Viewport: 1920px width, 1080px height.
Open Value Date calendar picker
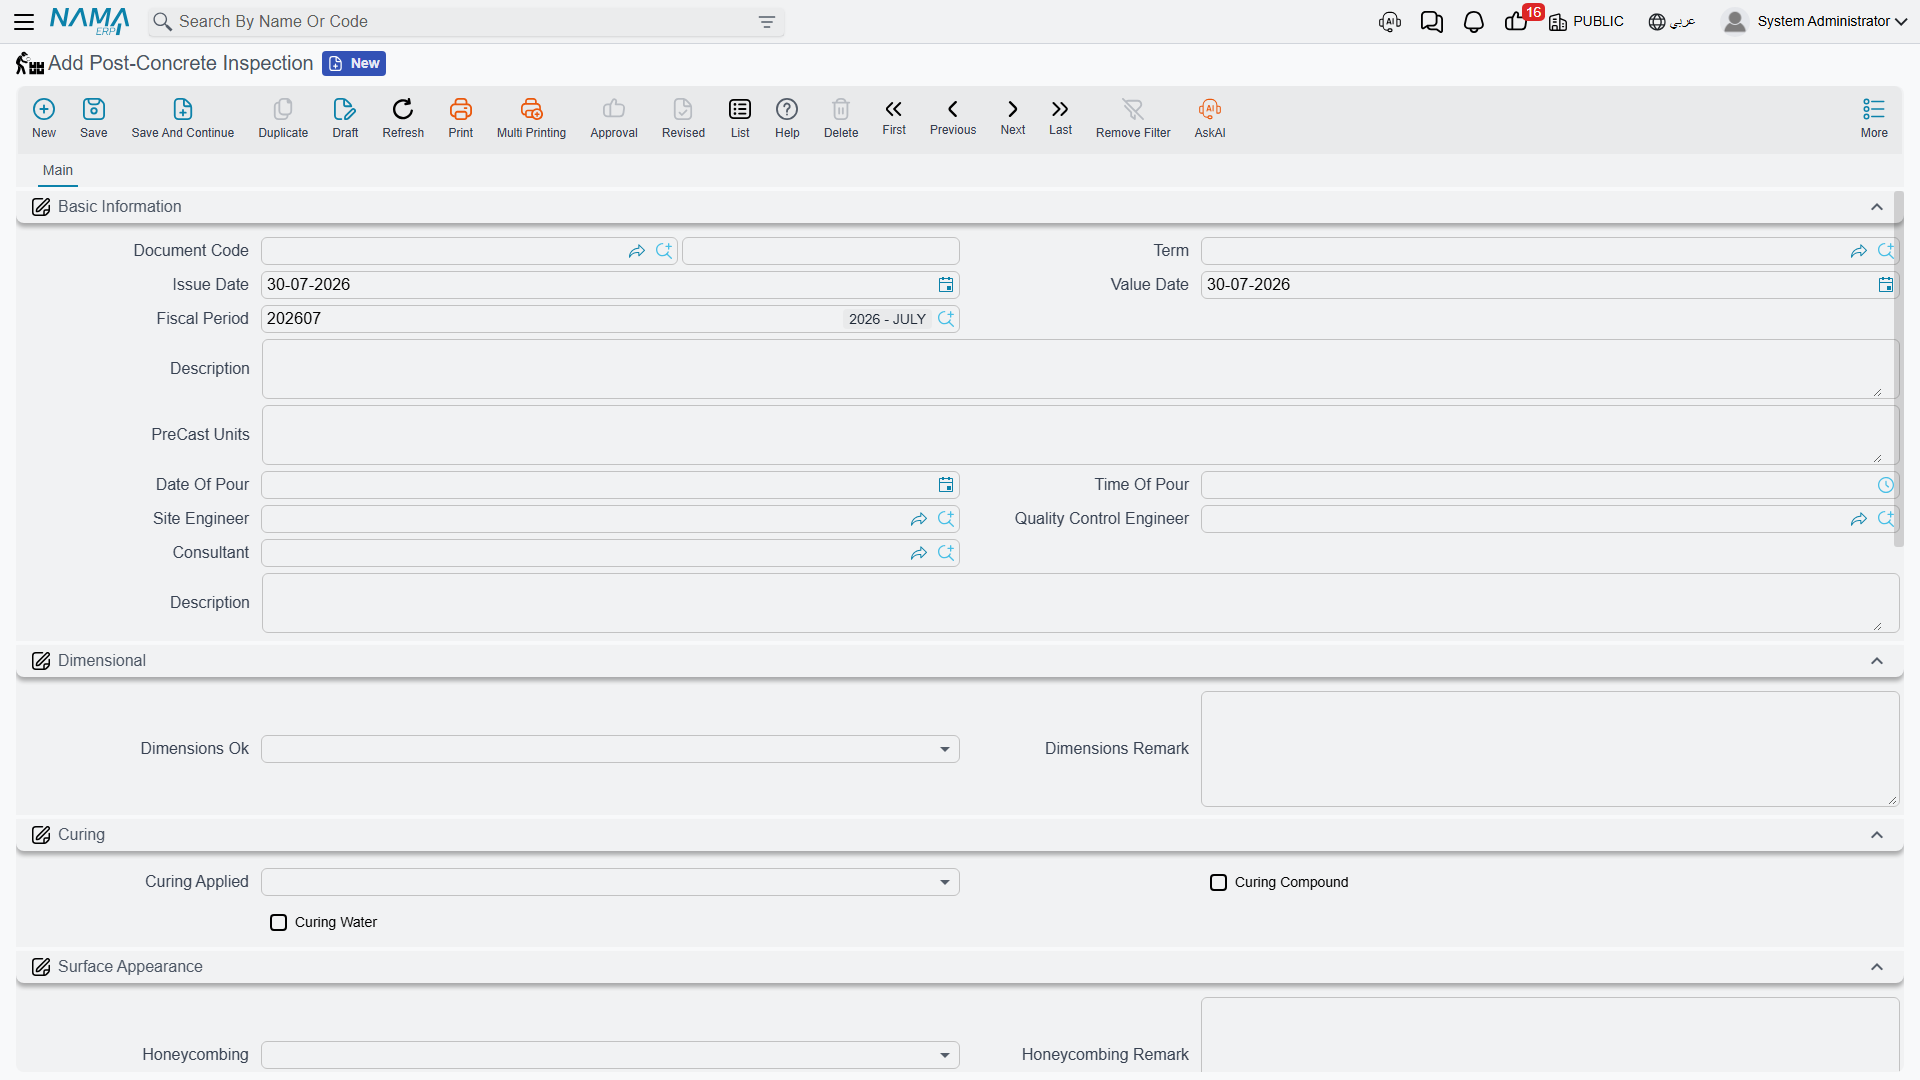point(1886,285)
